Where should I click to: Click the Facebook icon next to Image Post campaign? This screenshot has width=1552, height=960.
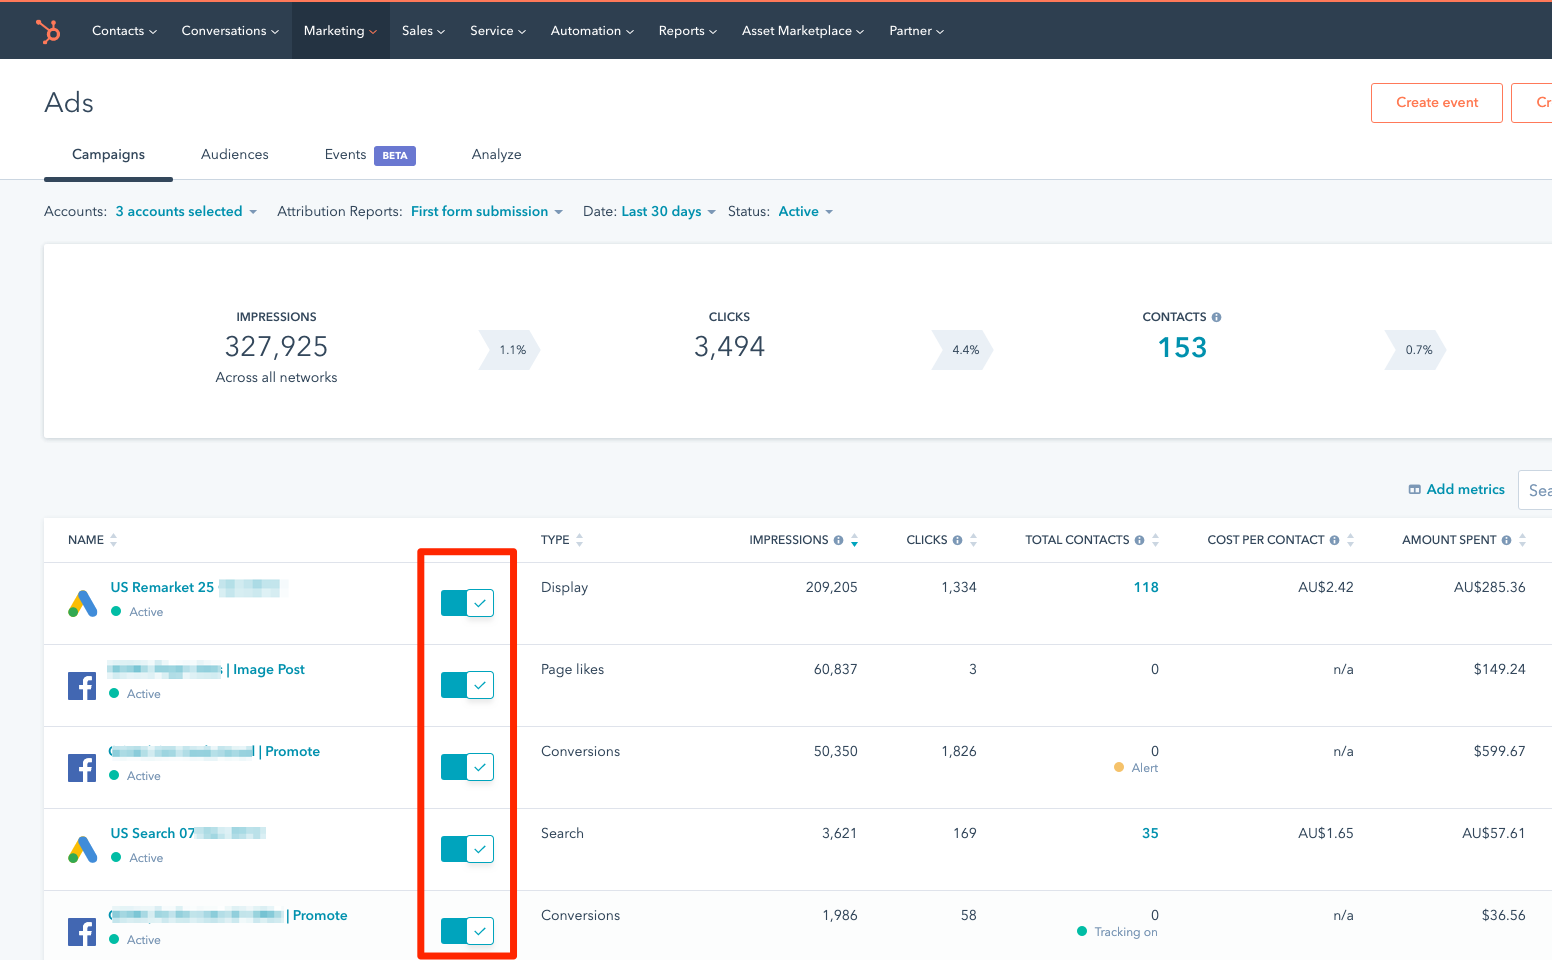[82, 685]
